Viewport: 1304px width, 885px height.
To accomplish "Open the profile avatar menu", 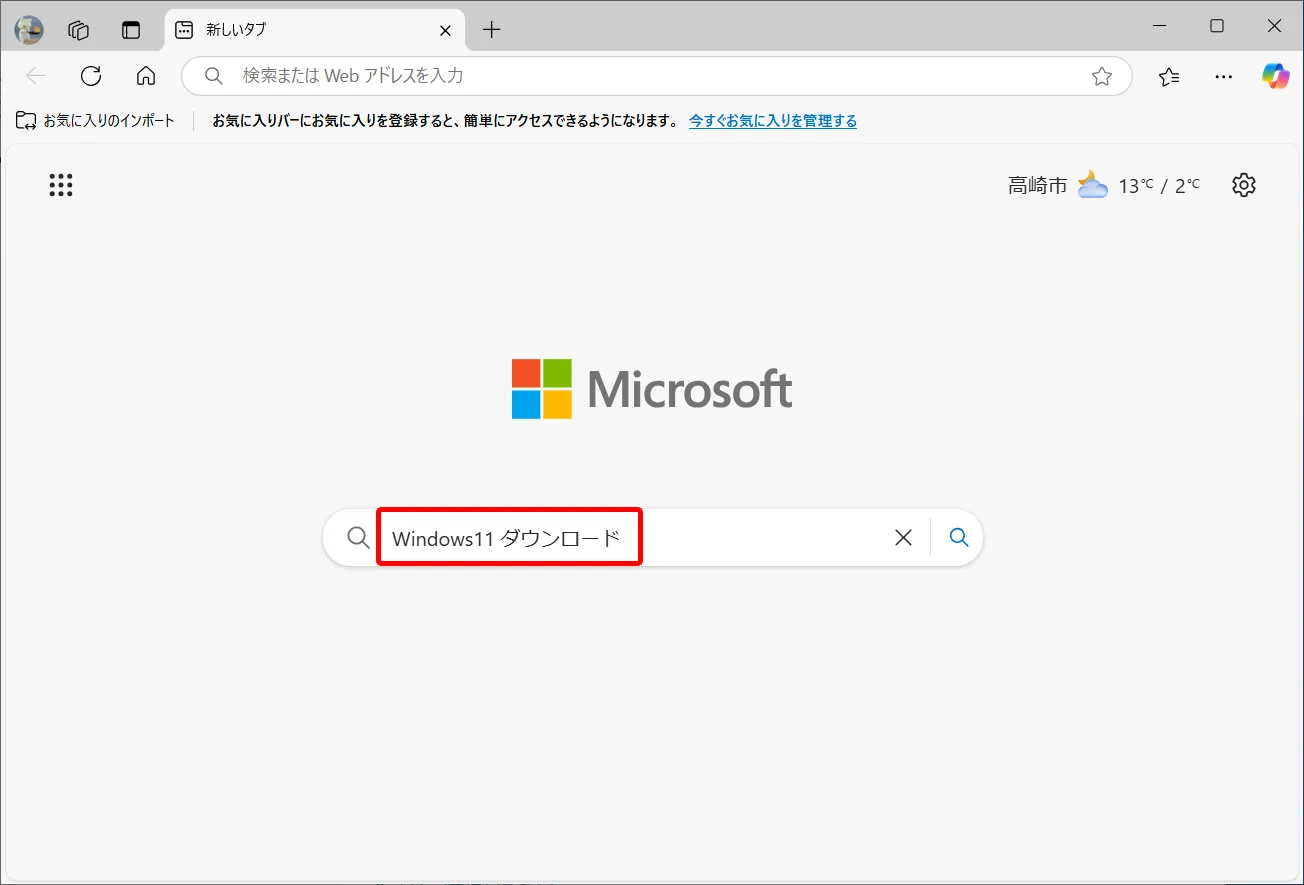I will point(29,30).
